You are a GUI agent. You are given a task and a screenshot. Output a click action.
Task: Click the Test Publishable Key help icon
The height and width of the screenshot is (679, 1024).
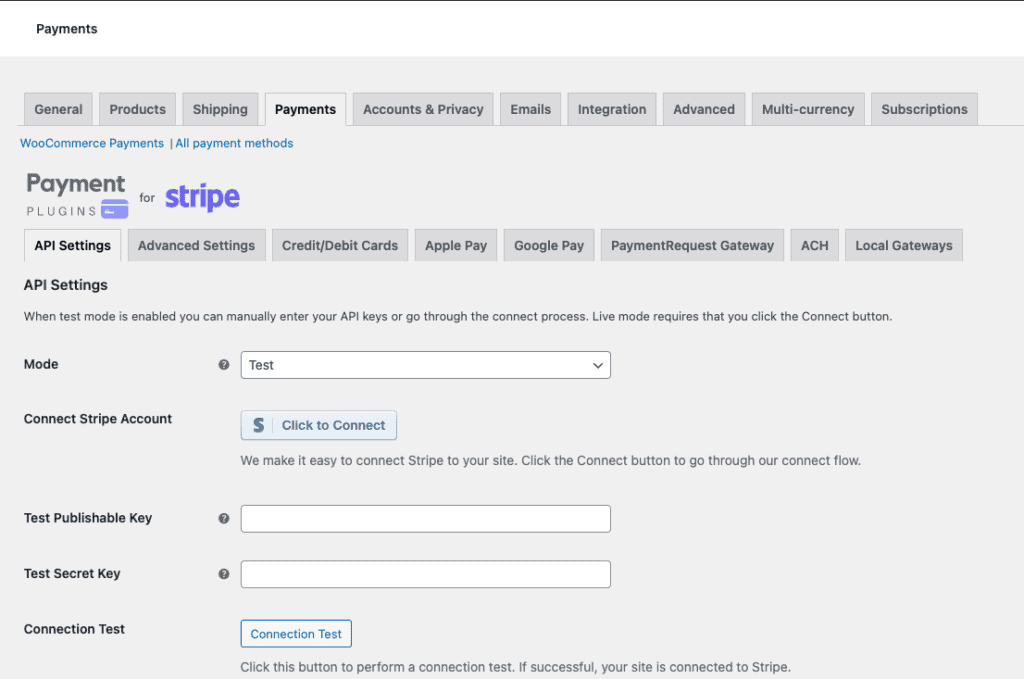point(224,519)
